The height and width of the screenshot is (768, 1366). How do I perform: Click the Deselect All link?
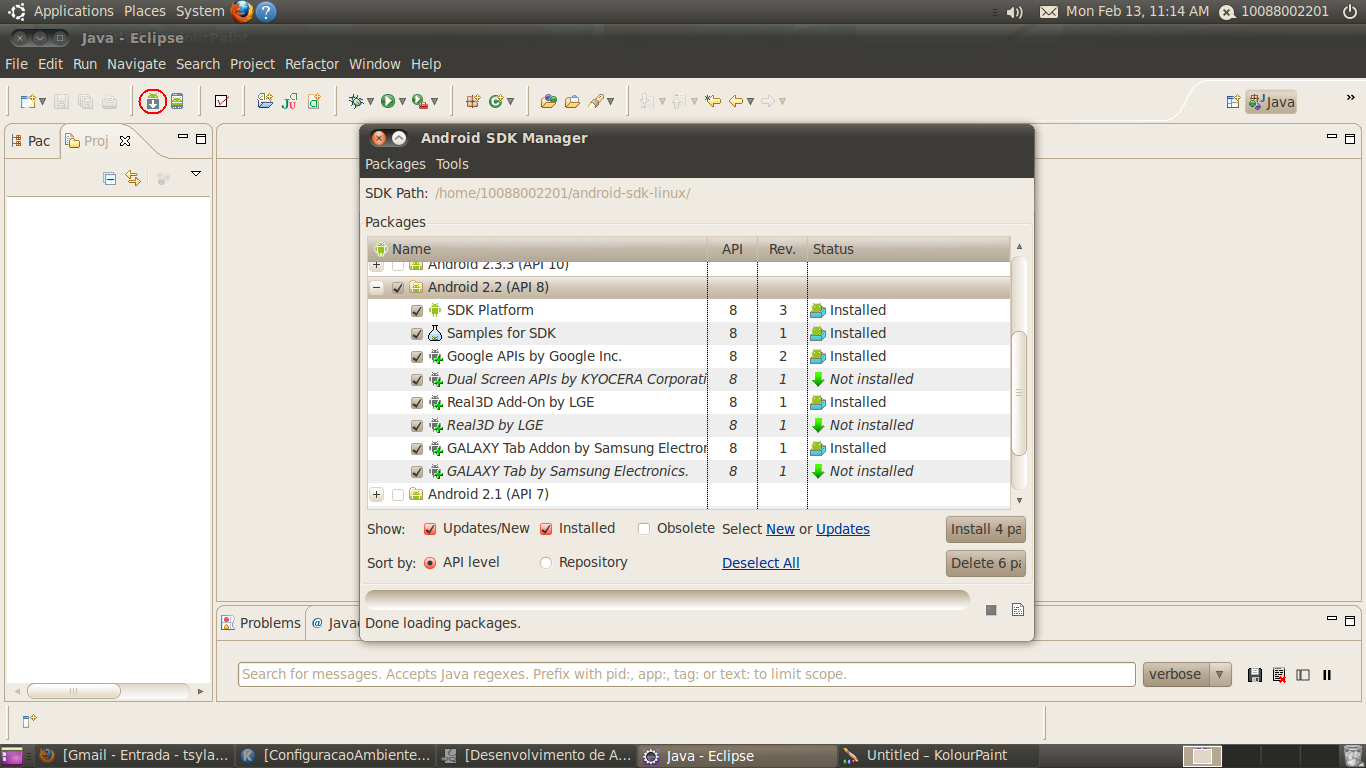coord(761,563)
